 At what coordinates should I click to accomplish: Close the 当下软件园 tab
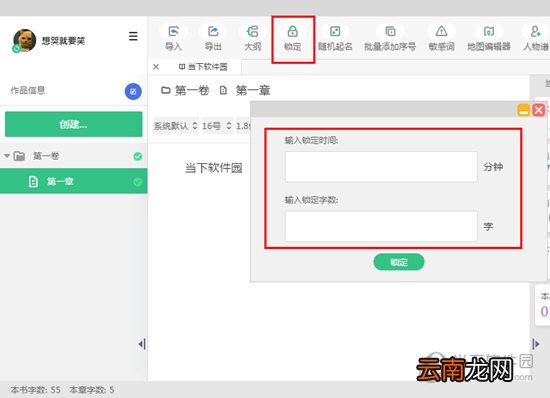tap(156, 67)
